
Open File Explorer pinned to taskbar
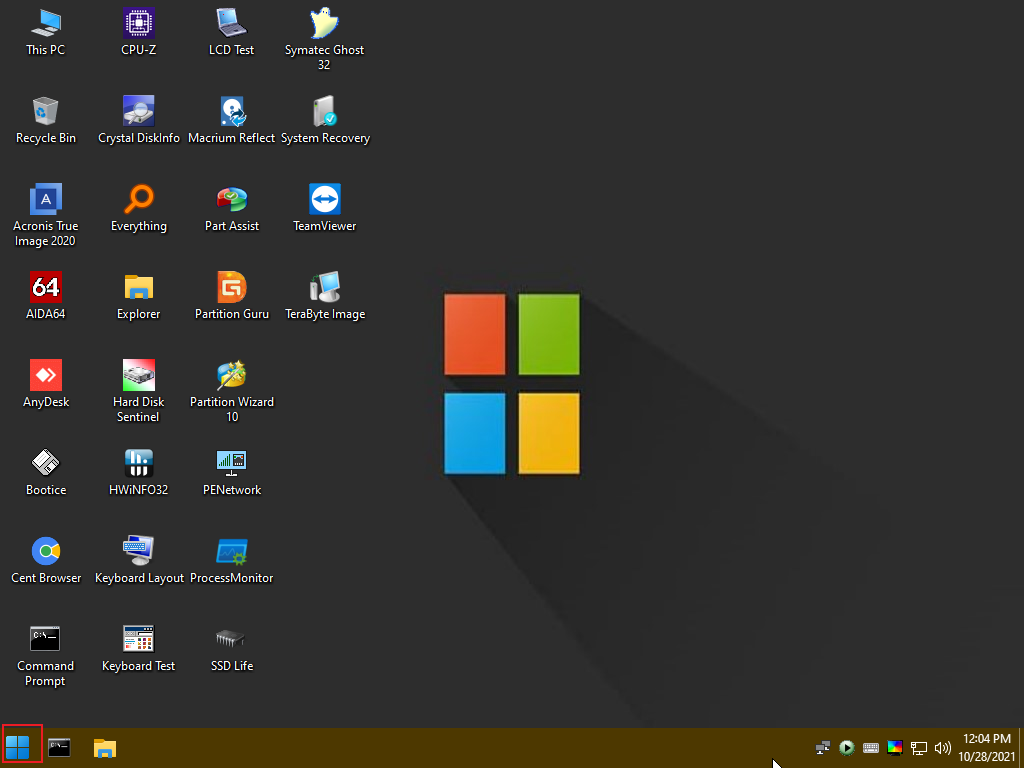104,748
